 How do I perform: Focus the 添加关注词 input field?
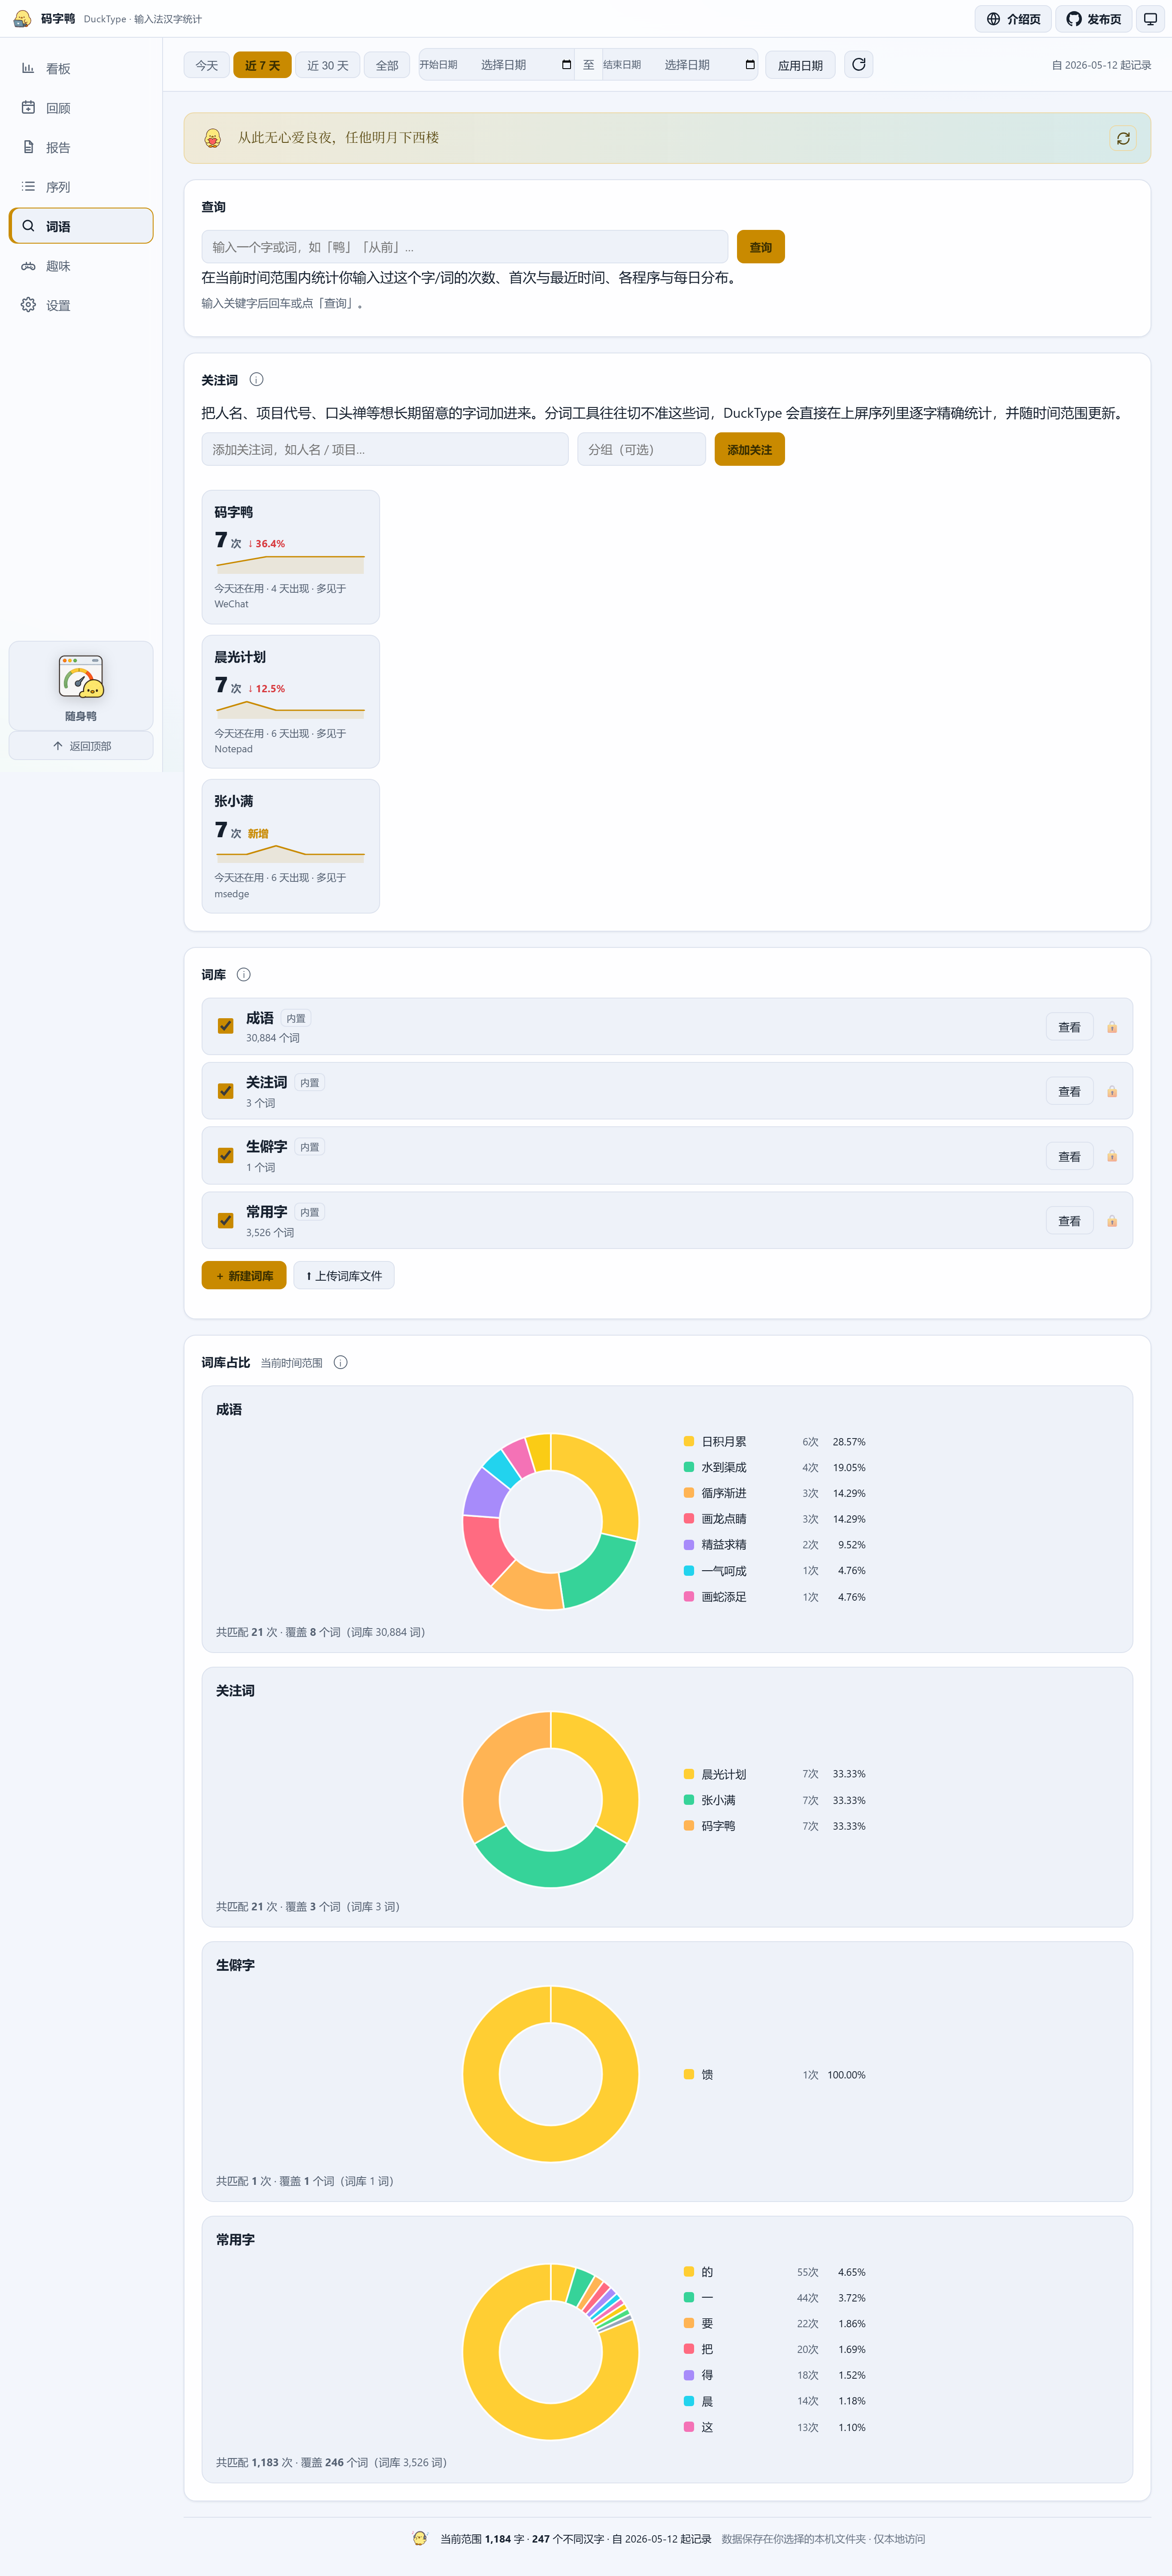(x=385, y=449)
